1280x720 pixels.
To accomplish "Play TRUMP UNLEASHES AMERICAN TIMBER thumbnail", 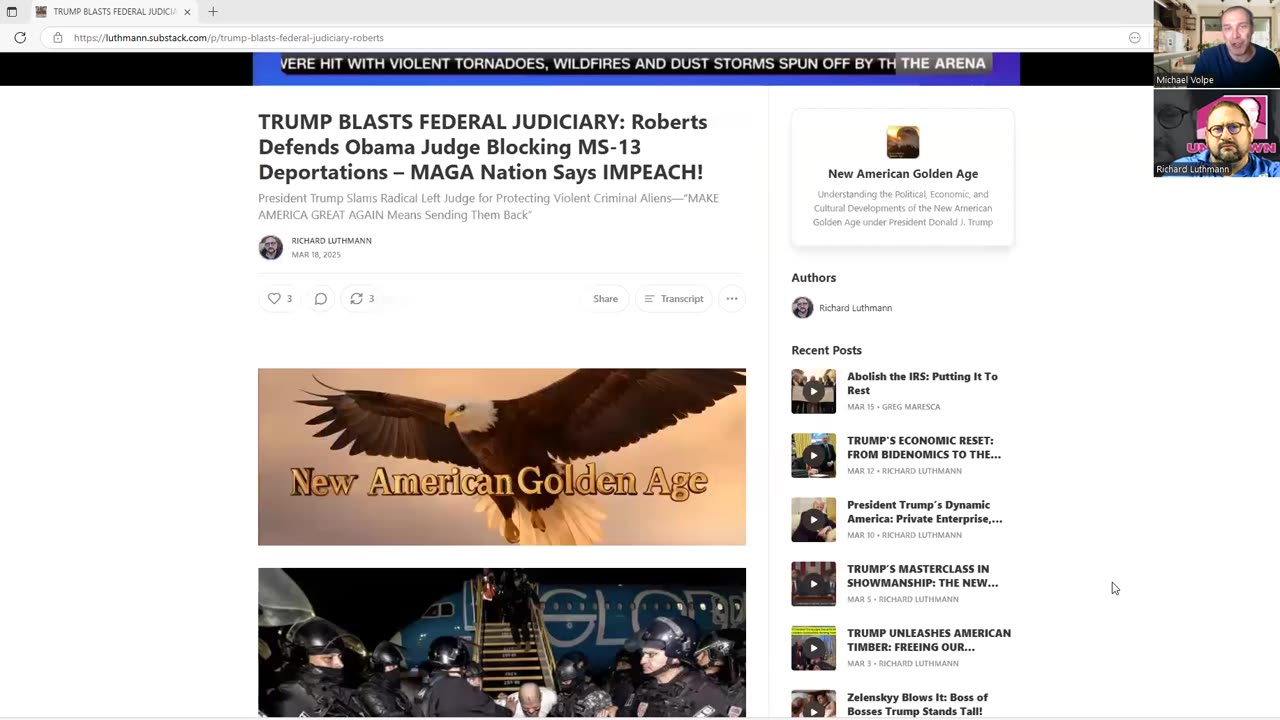I will pos(814,648).
